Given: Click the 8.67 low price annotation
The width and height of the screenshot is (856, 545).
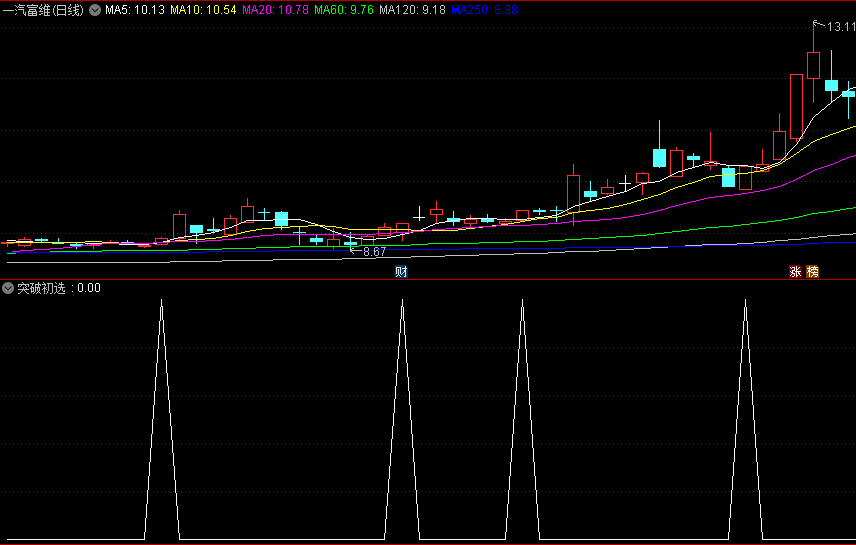Looking at the screenshot, I should click(374, 252).
